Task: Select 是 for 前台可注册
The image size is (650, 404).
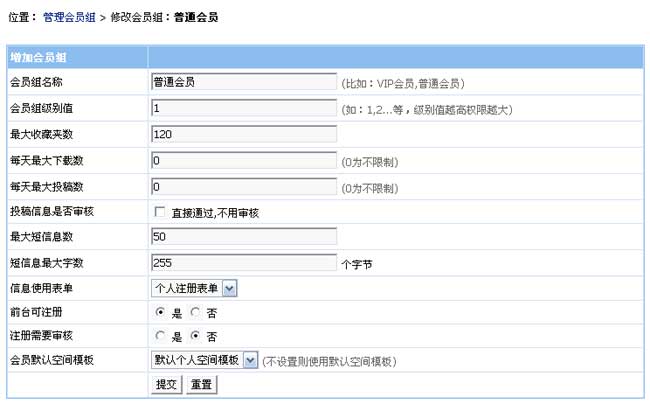Action: (x=159, y=312)
